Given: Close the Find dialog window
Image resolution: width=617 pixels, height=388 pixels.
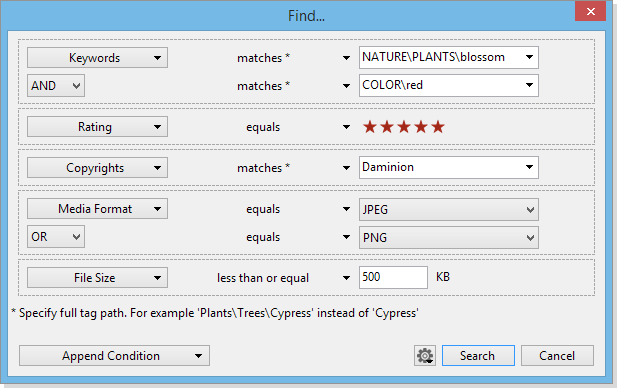Looking at the screenshot, I should pos(590,11).
